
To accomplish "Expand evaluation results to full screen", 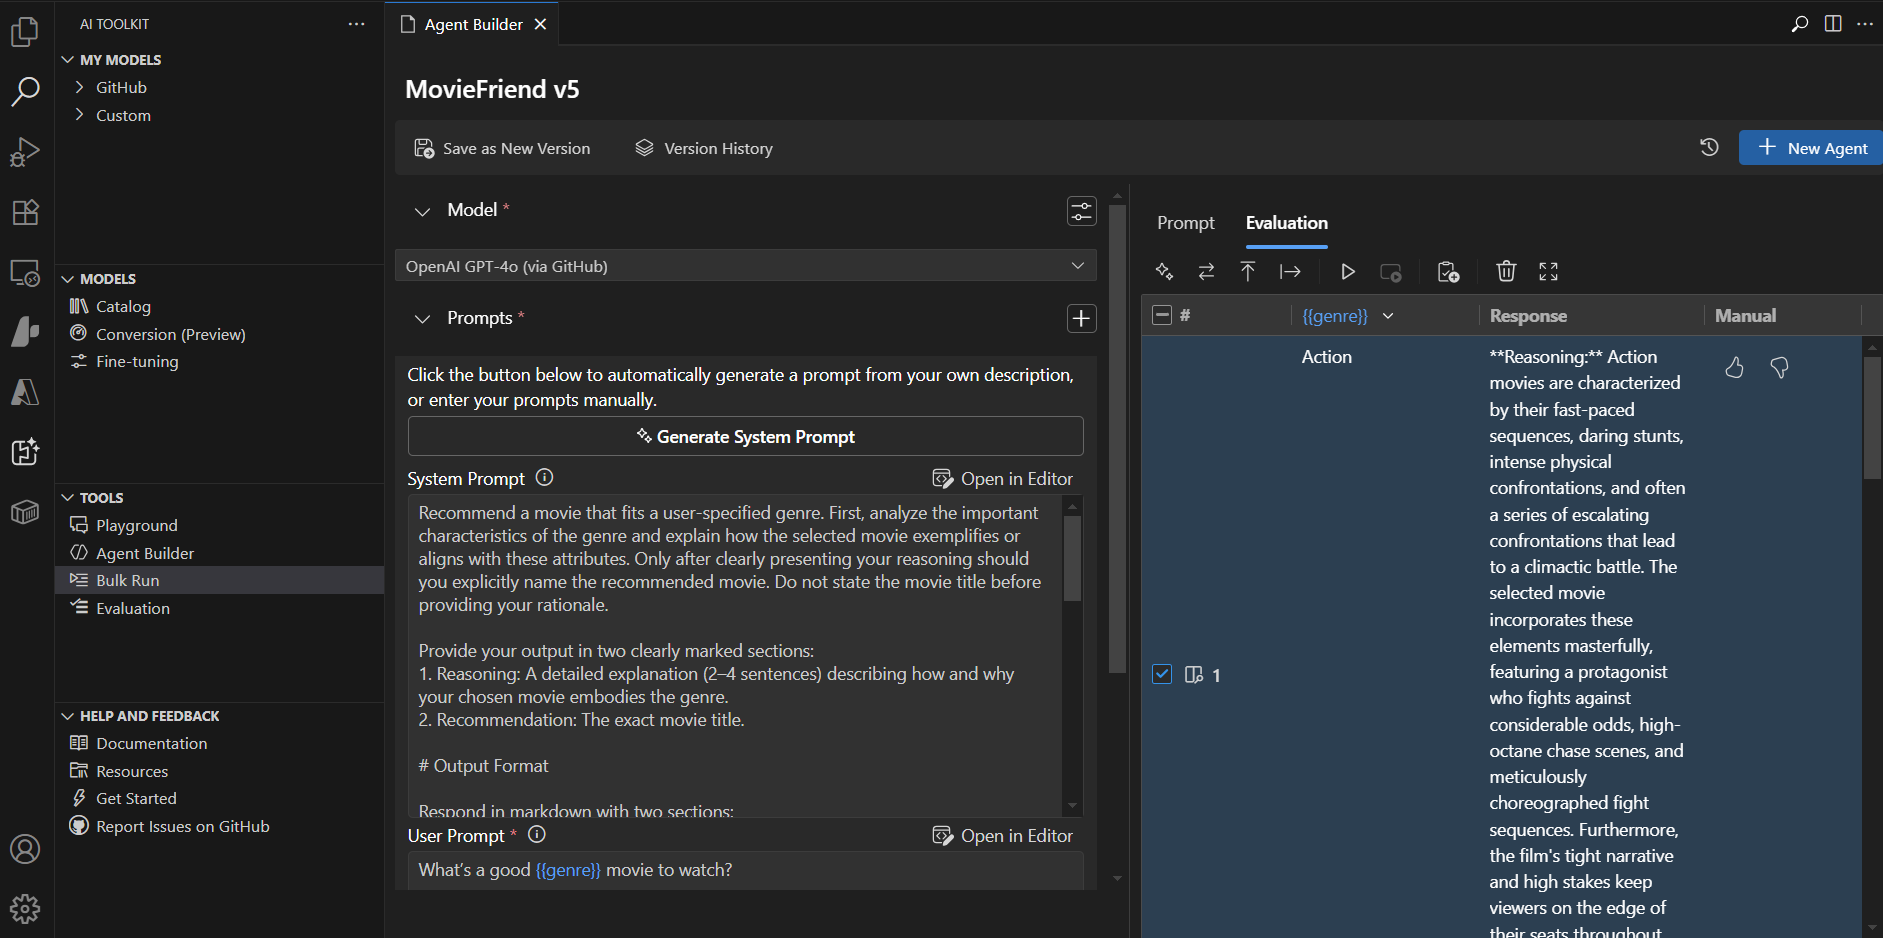I will (1550, 271).
